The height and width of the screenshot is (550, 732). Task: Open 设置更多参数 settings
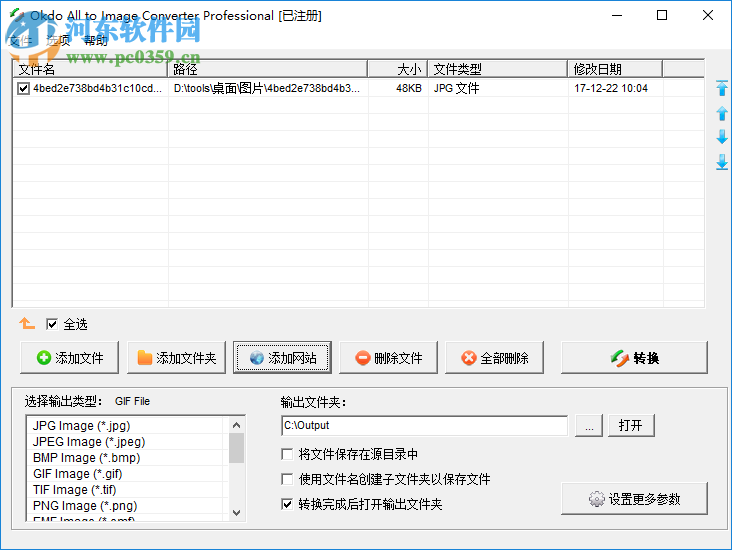pos(634,499)
